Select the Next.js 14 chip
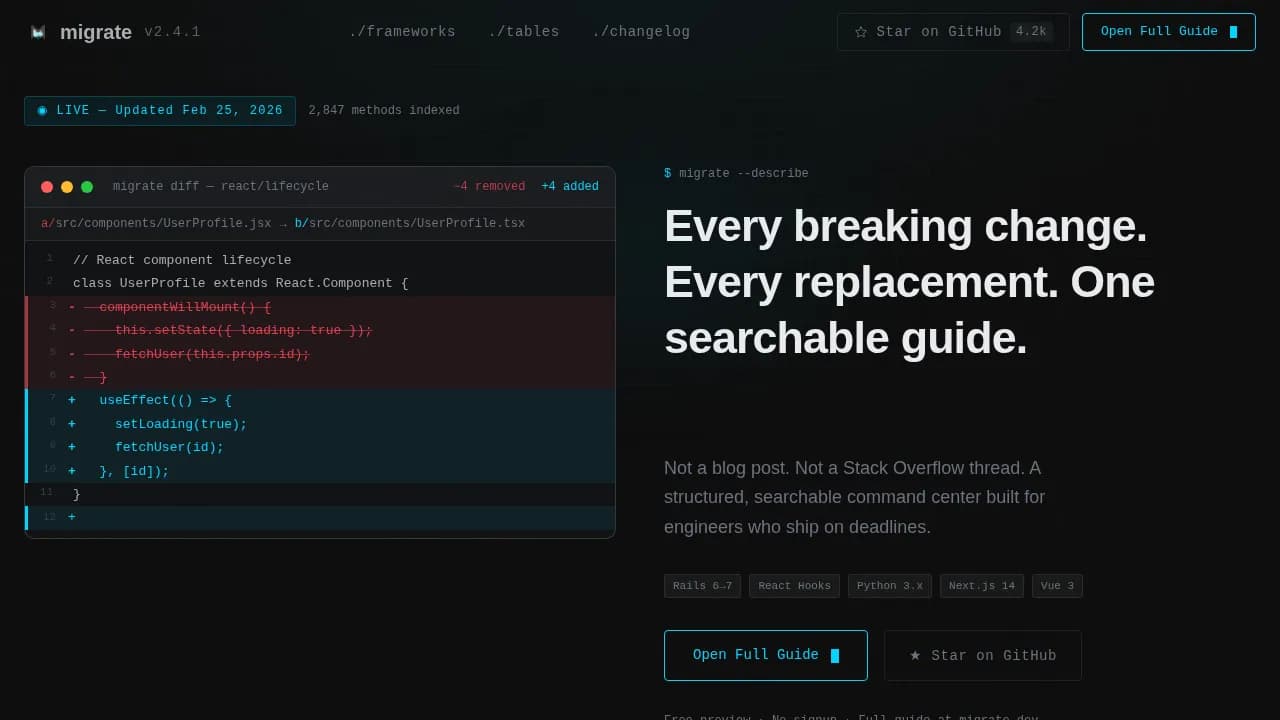This screenshot has width=1280, height=720. 981,585
